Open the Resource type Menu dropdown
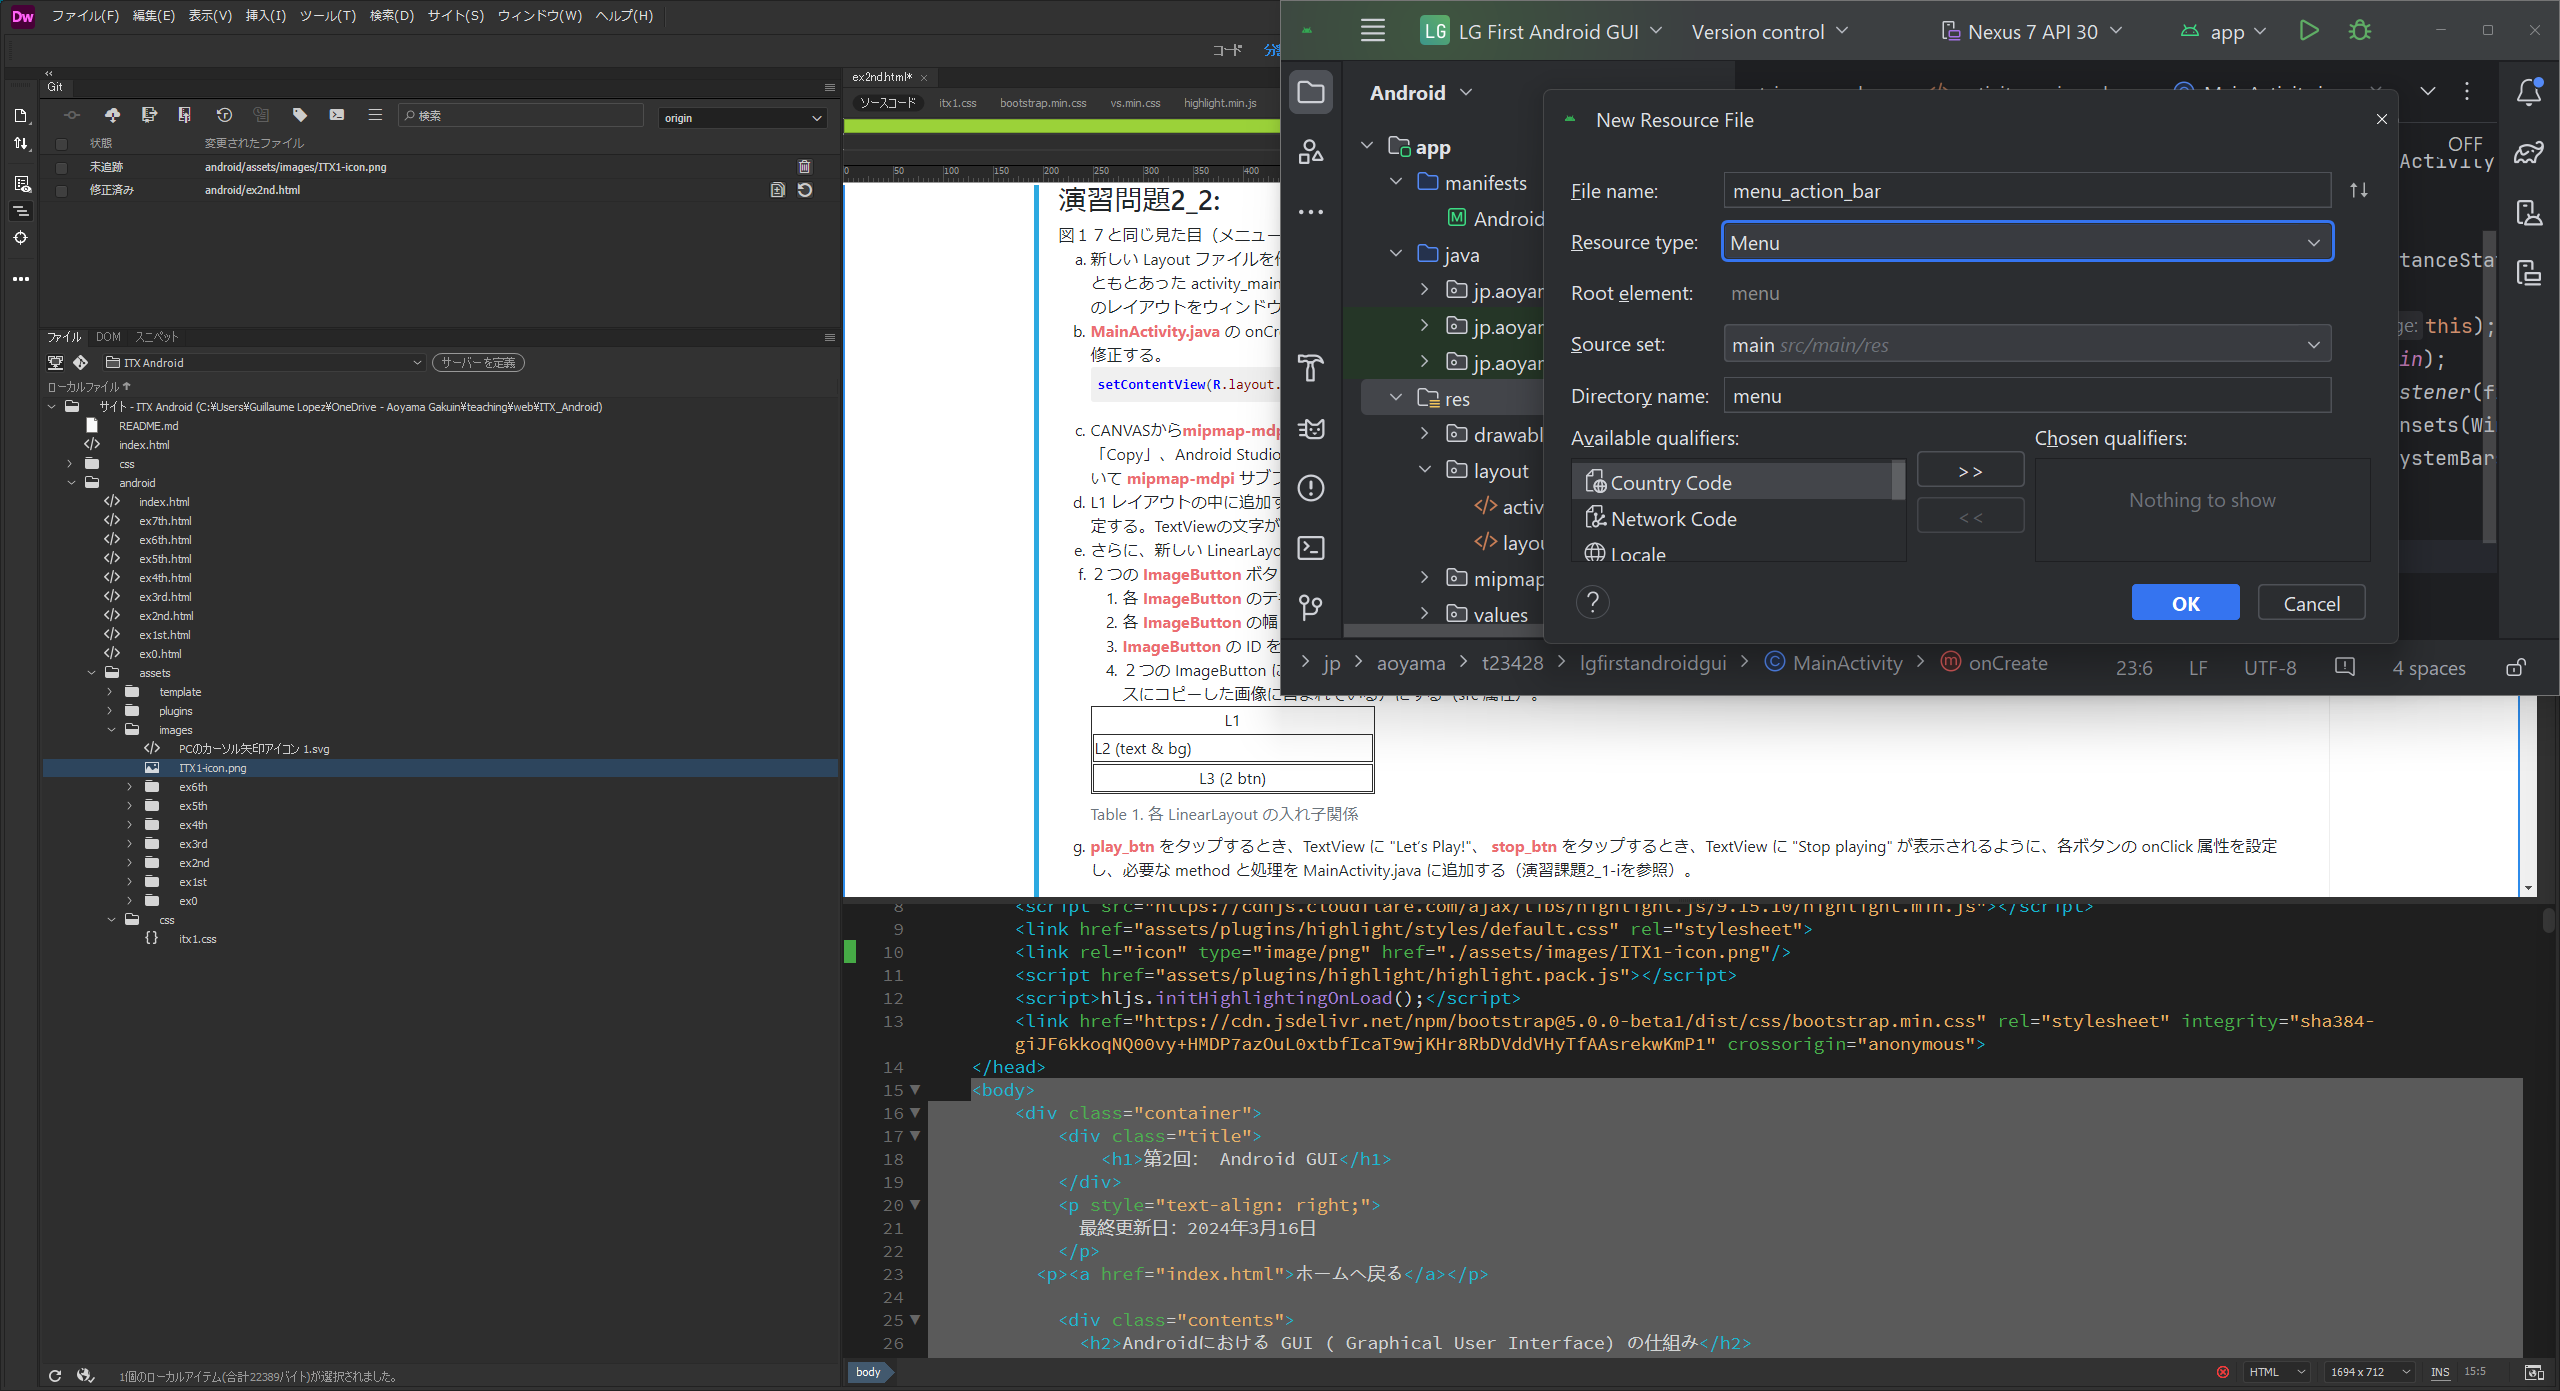 tap(2027, 242)
